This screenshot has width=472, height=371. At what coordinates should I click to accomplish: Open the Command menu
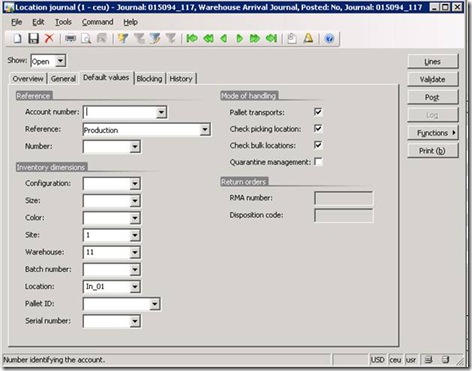coord(97,22)
